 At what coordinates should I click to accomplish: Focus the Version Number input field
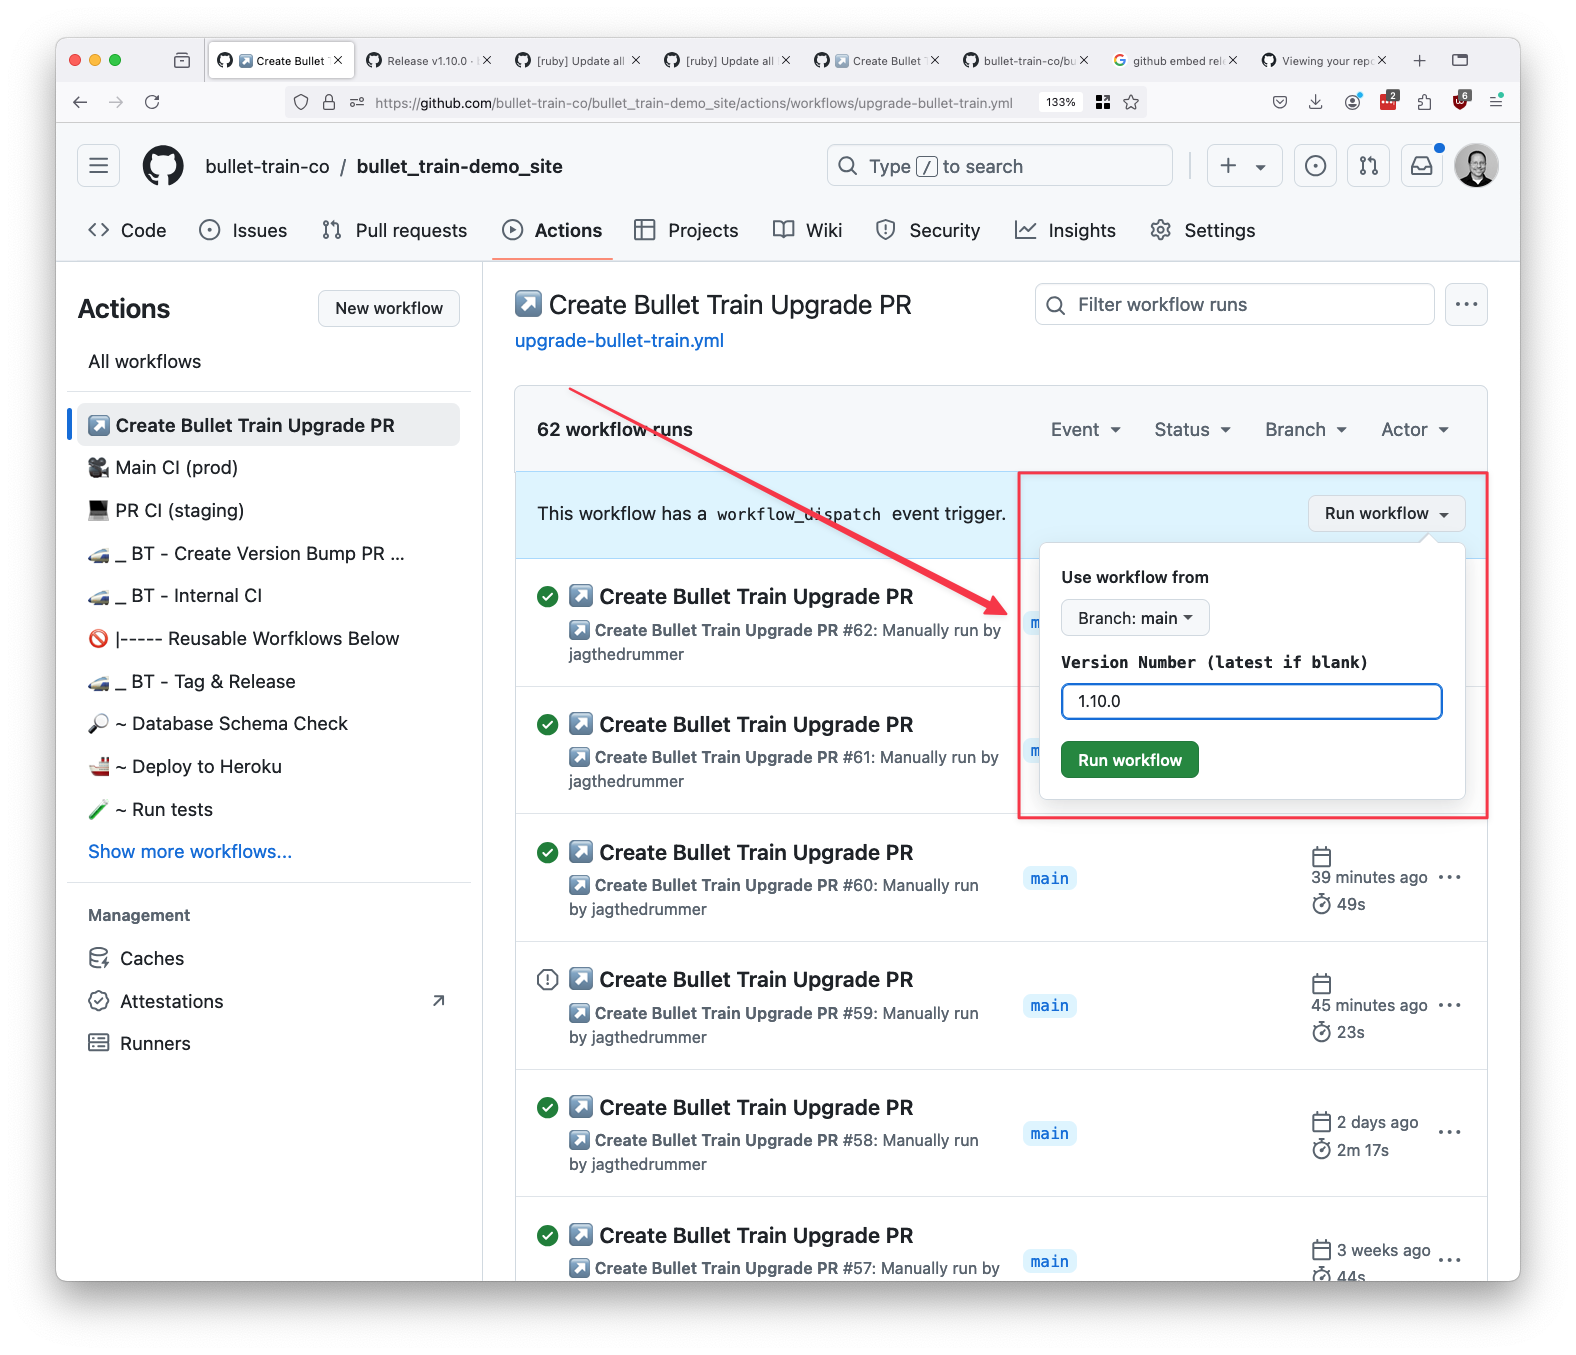1251,701
